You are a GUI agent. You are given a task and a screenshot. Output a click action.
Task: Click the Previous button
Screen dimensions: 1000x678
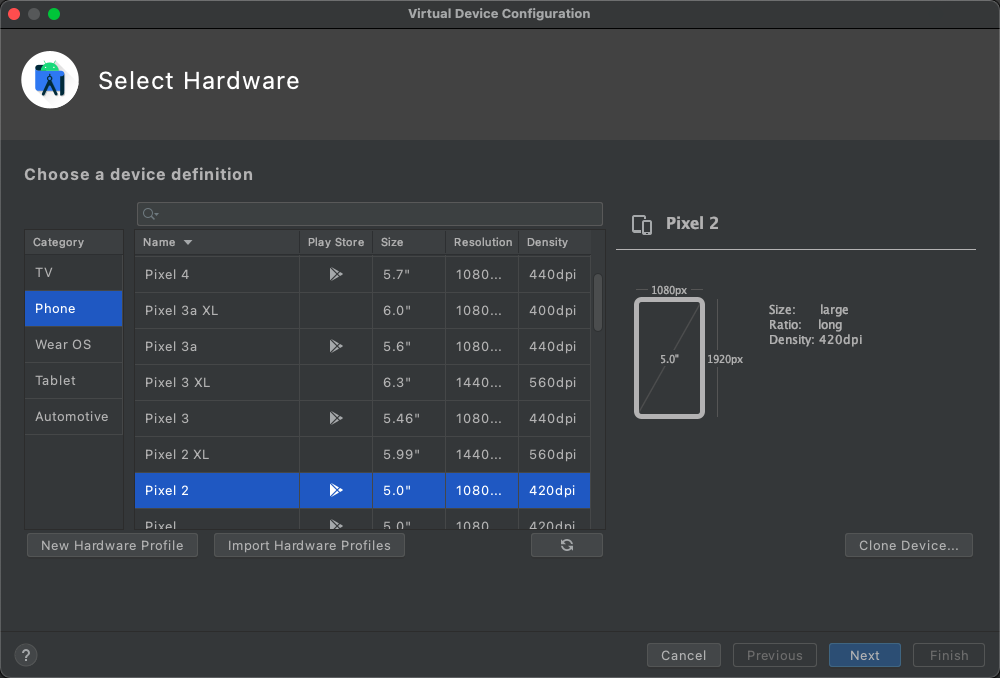[x=775, y=655]
